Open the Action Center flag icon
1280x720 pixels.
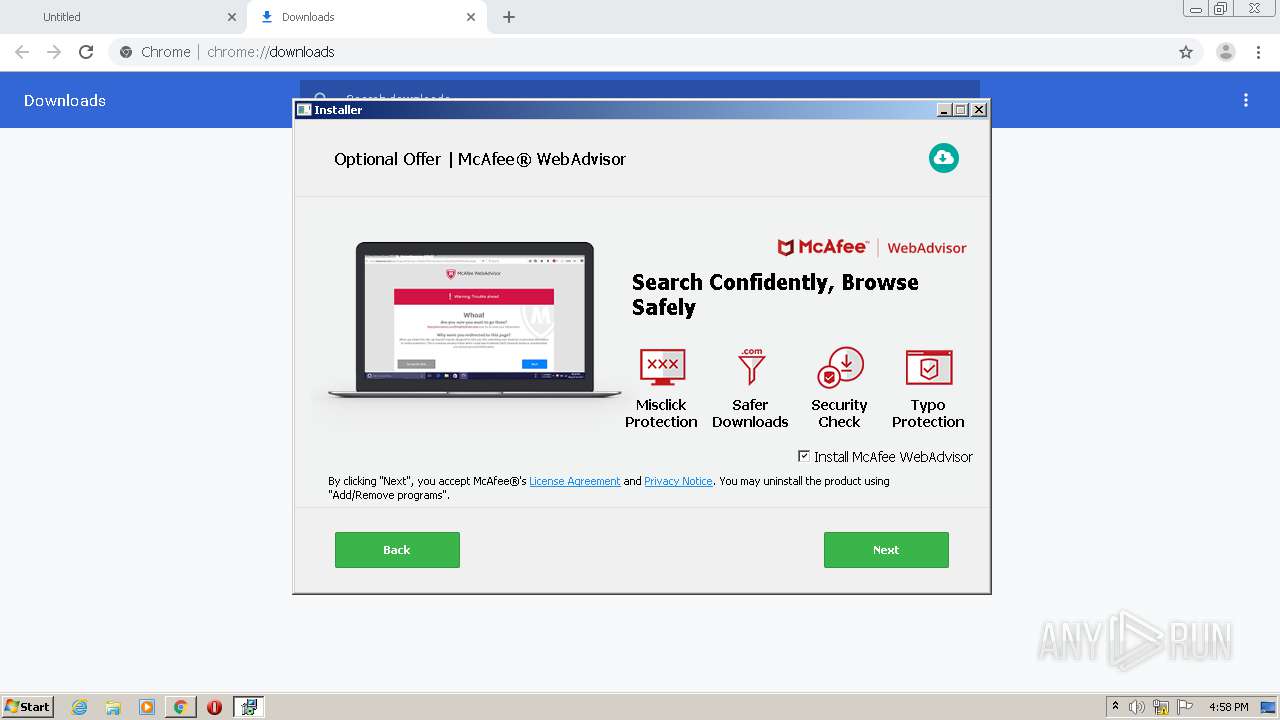click(x=1186, y=707)
